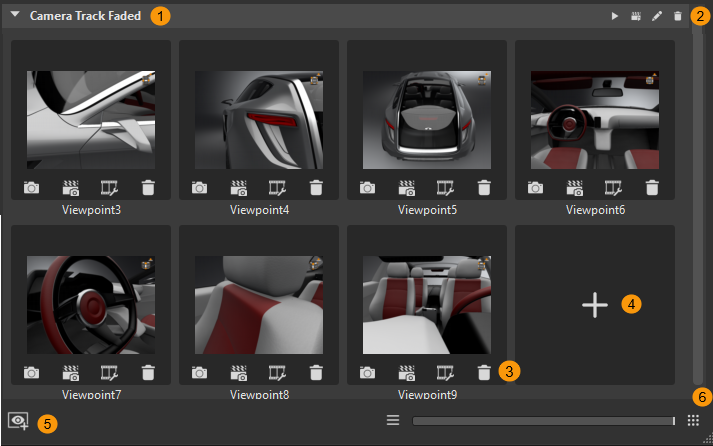Click the Camera Track Faded title
Screen dimensions: 713x446
(85, 16)
